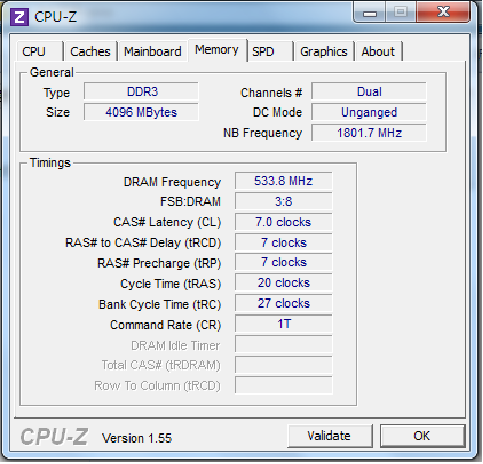Close the CPU-Z window
The height and width of the screenshot is (464, 483).
(x=443, y=13)
